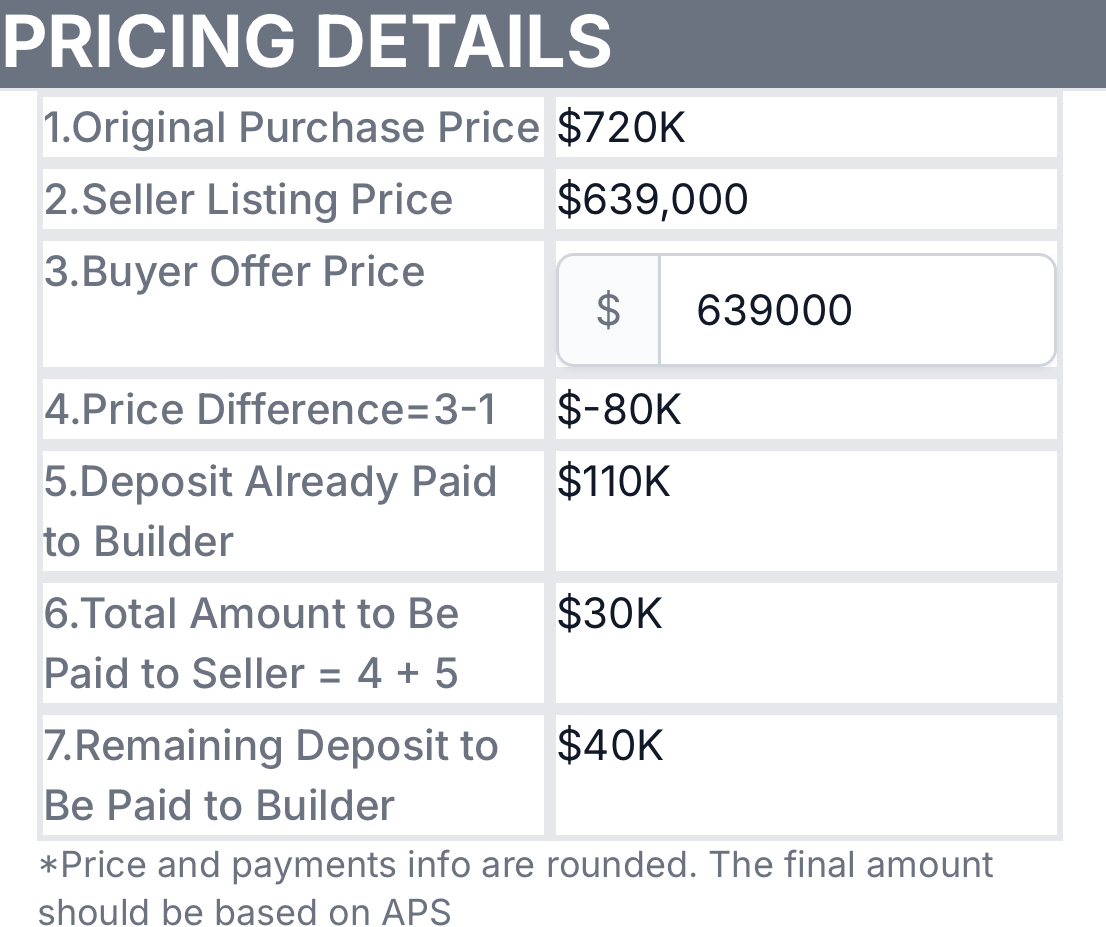Click the $110K deposit value
Viewport: 1106px width, 927px height.
point(614,482)
